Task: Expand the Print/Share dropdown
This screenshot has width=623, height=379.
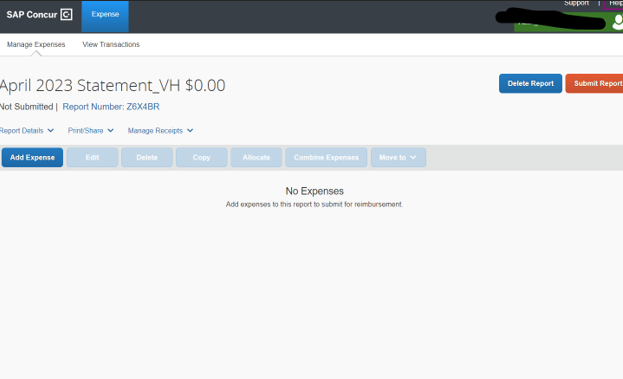Action: pos(91,131)
